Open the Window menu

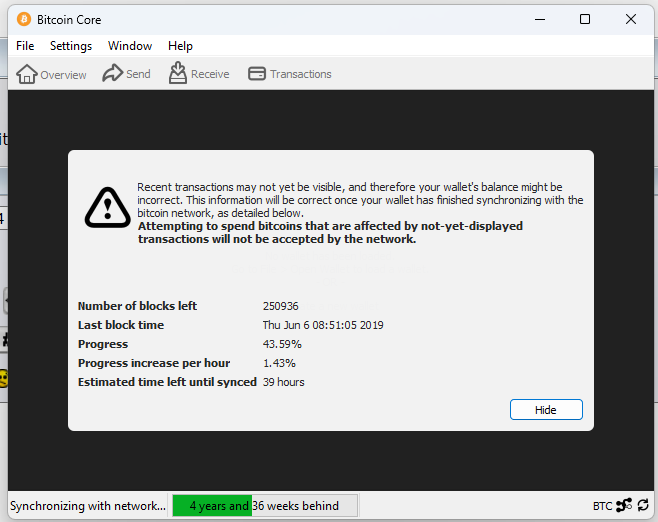pos(130,46)
